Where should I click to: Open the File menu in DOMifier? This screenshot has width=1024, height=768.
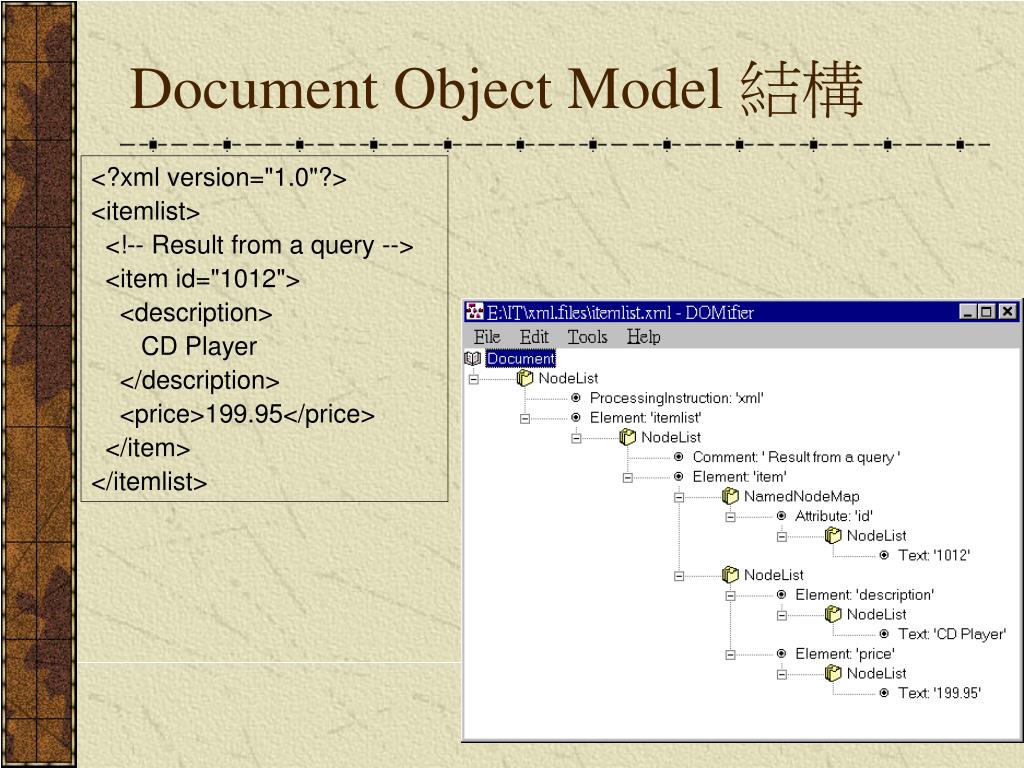click(x=487, y=337)
